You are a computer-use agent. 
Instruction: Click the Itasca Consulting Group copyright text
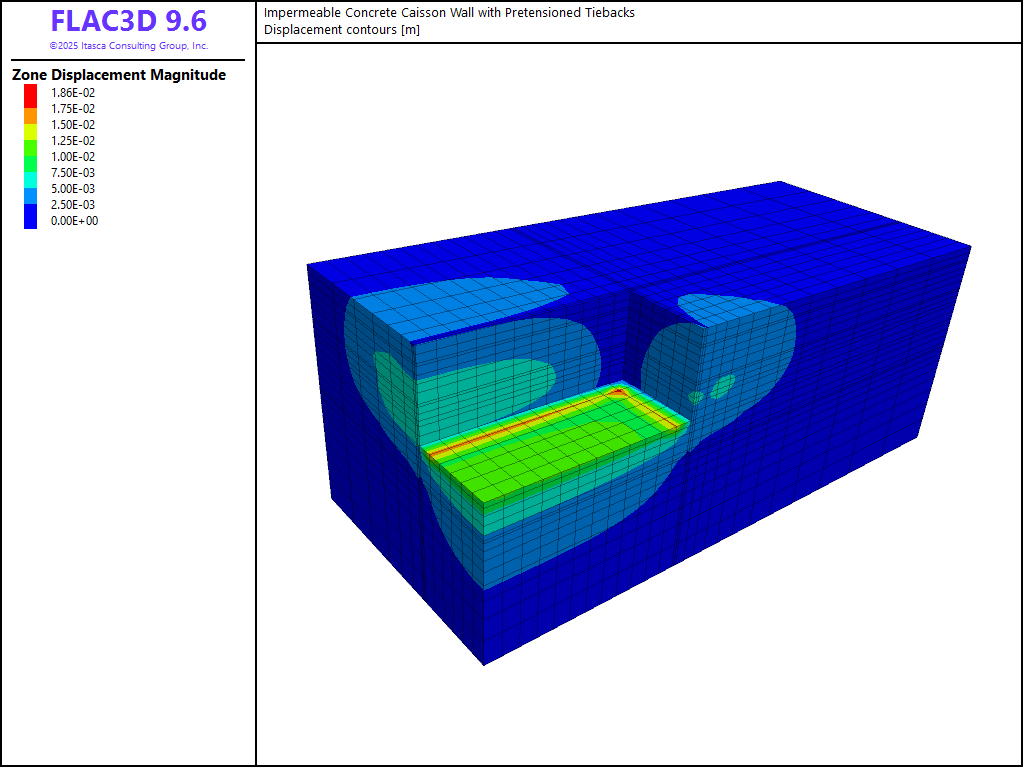click(x=128, y=46)
